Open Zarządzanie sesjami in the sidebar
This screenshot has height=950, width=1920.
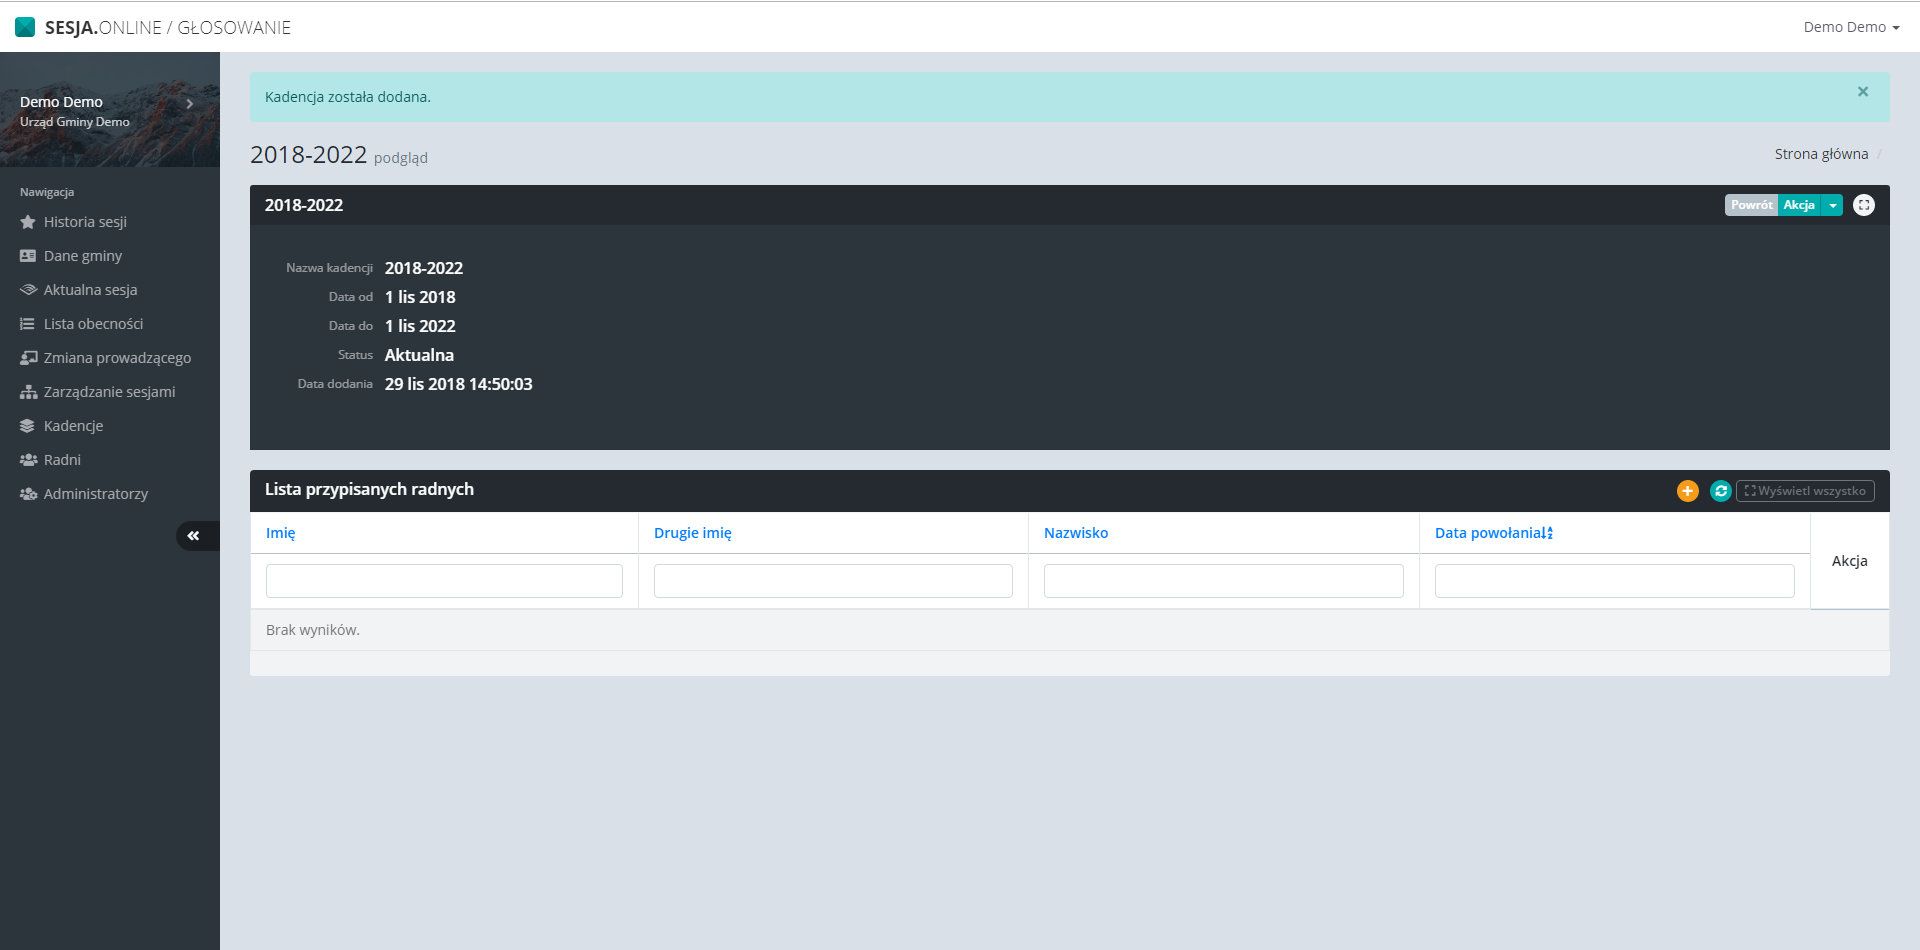click(109, 392)
